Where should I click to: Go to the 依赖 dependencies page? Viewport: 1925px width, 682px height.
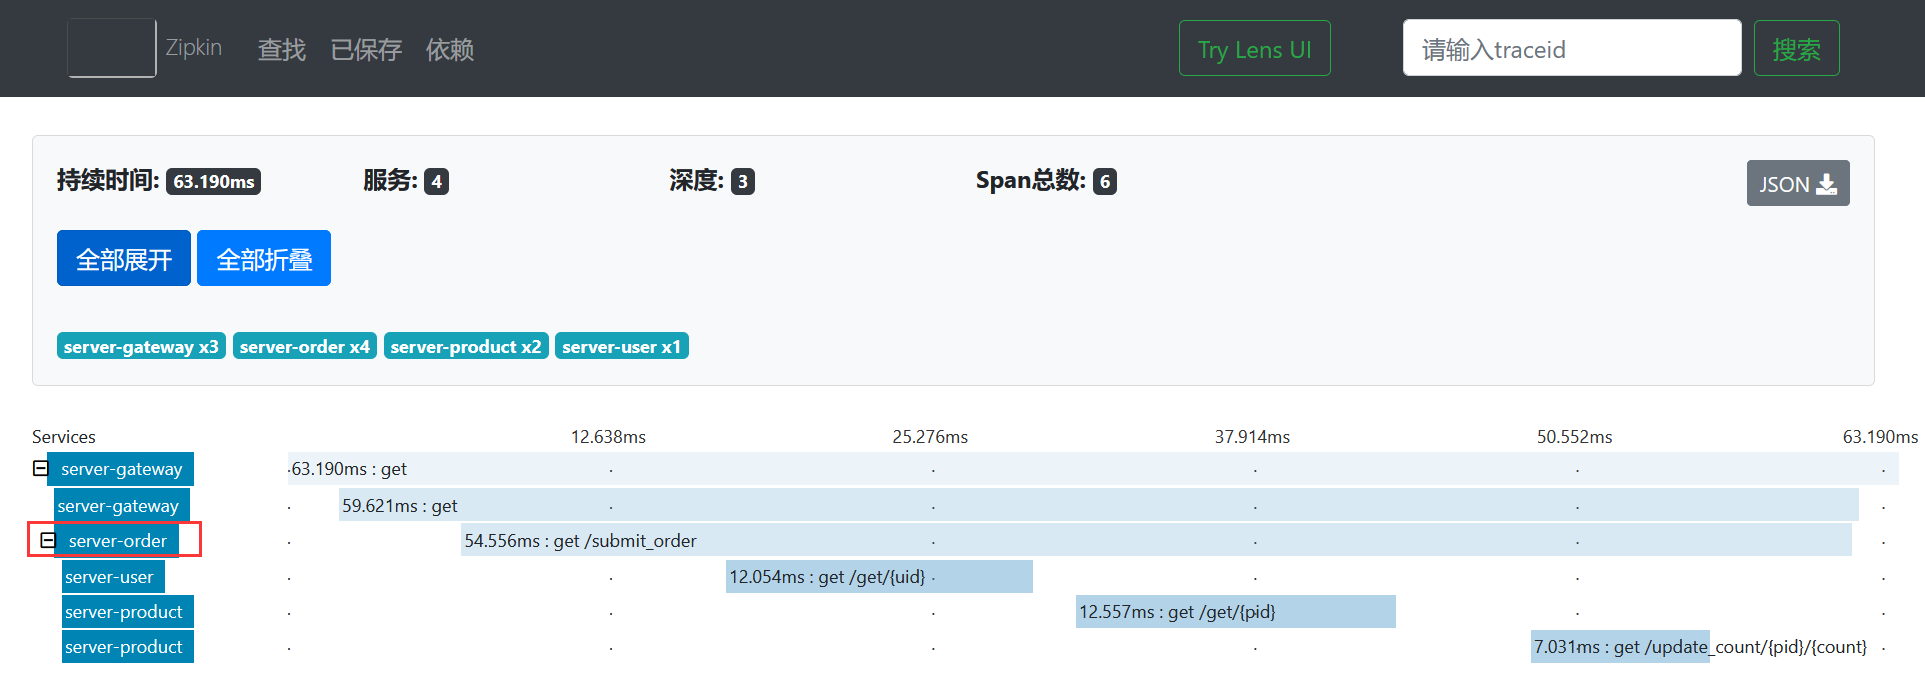[449, 50]
